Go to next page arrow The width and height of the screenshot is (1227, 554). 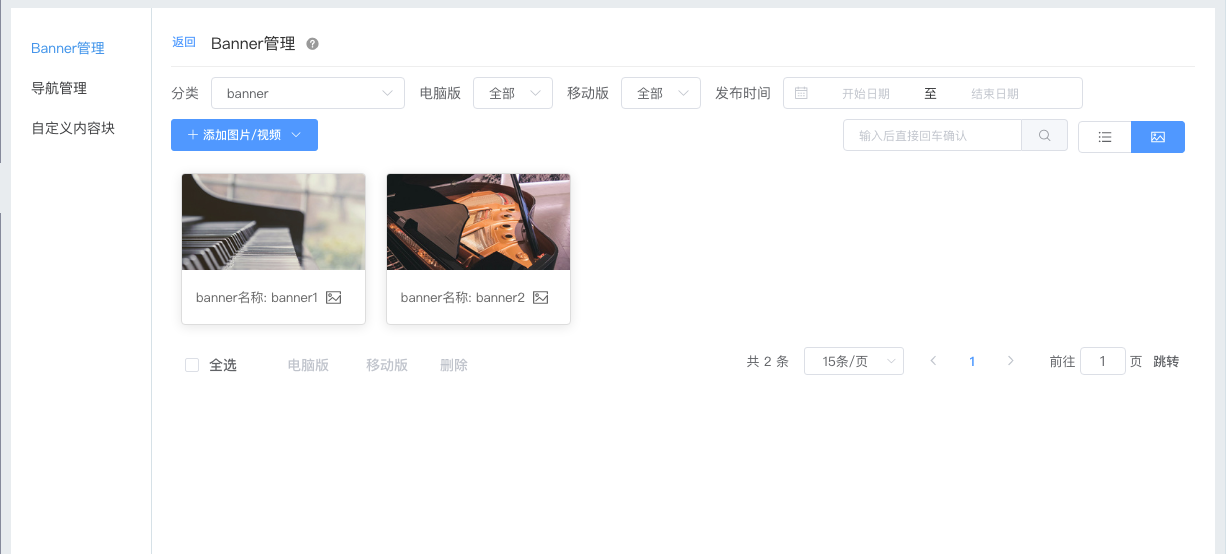tap(1010, 361)
